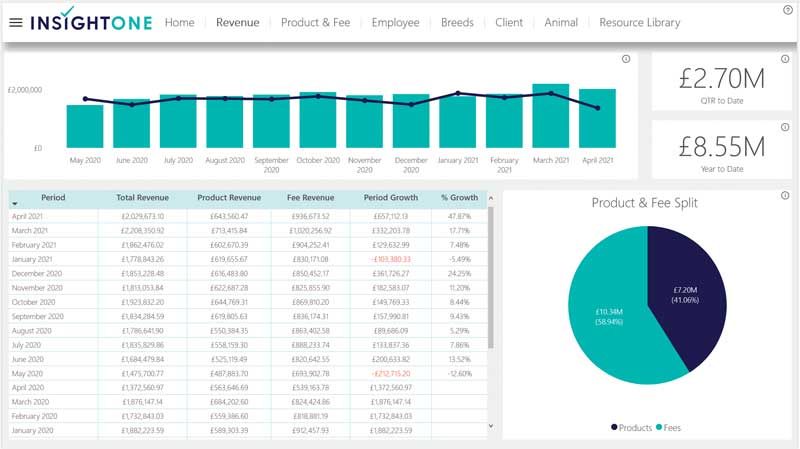Click Products legend color marker

tap(614, 427)
